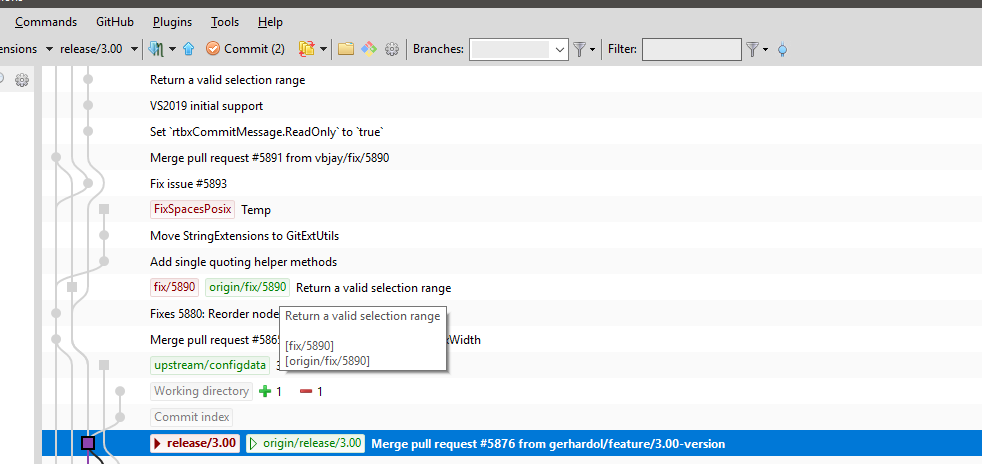Open settings gear icon in toolbar

pos(392,49)
